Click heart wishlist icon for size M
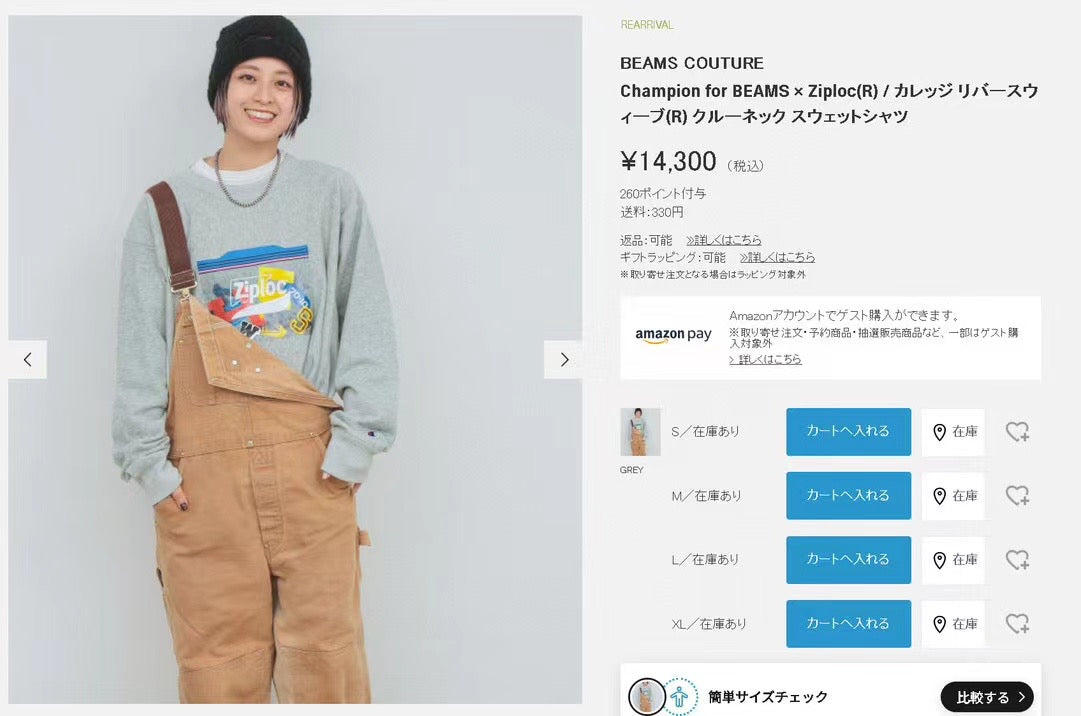 (x=1017, y=496)
